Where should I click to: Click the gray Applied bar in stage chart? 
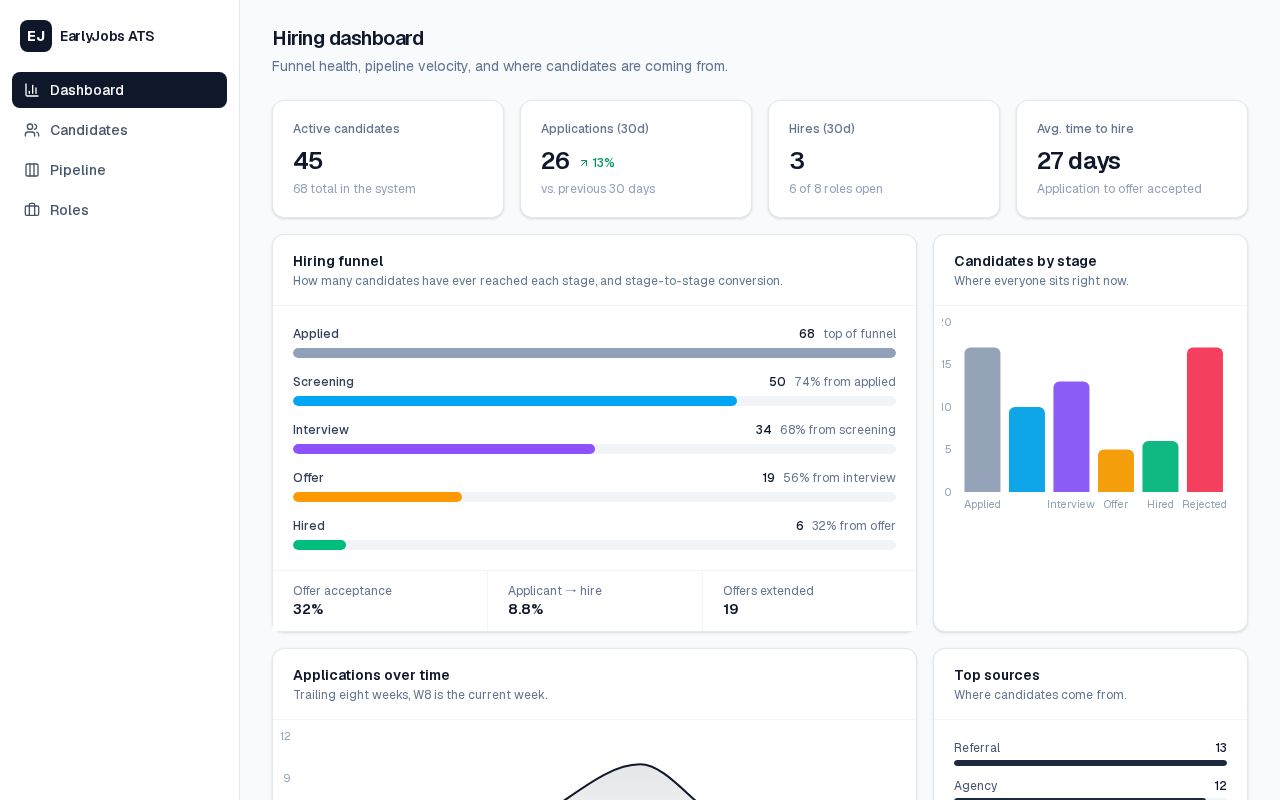click(x=982, y=420)
